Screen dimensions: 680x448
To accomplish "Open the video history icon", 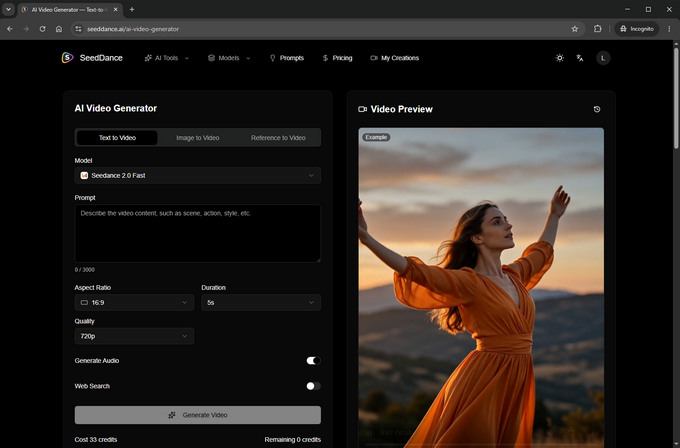I will coord(597,109).
